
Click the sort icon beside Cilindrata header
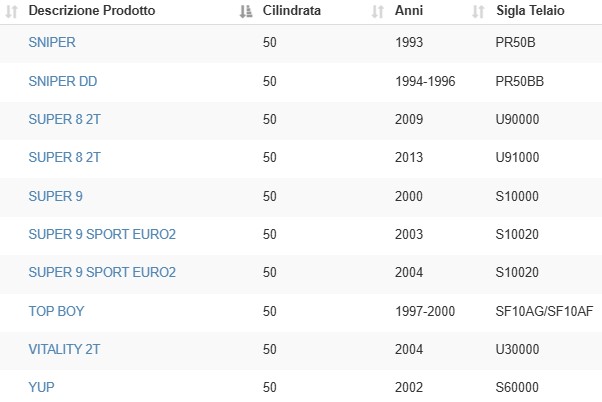click(x=246, y=12)
